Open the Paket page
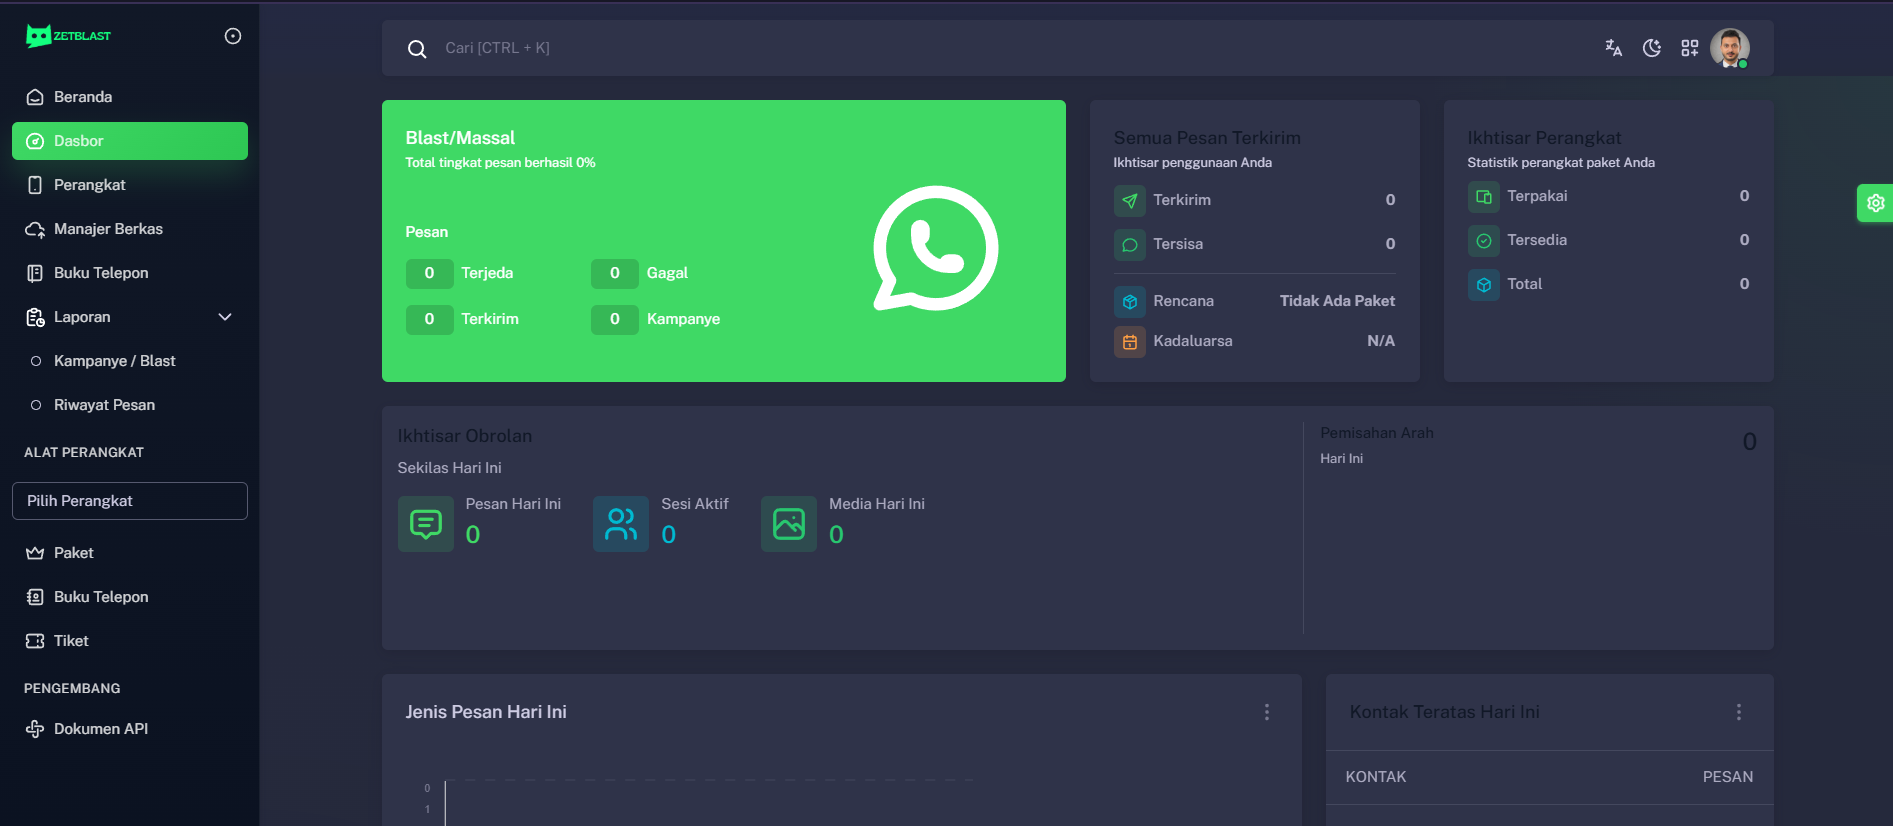1893x826 pixels. click(73, 553)
